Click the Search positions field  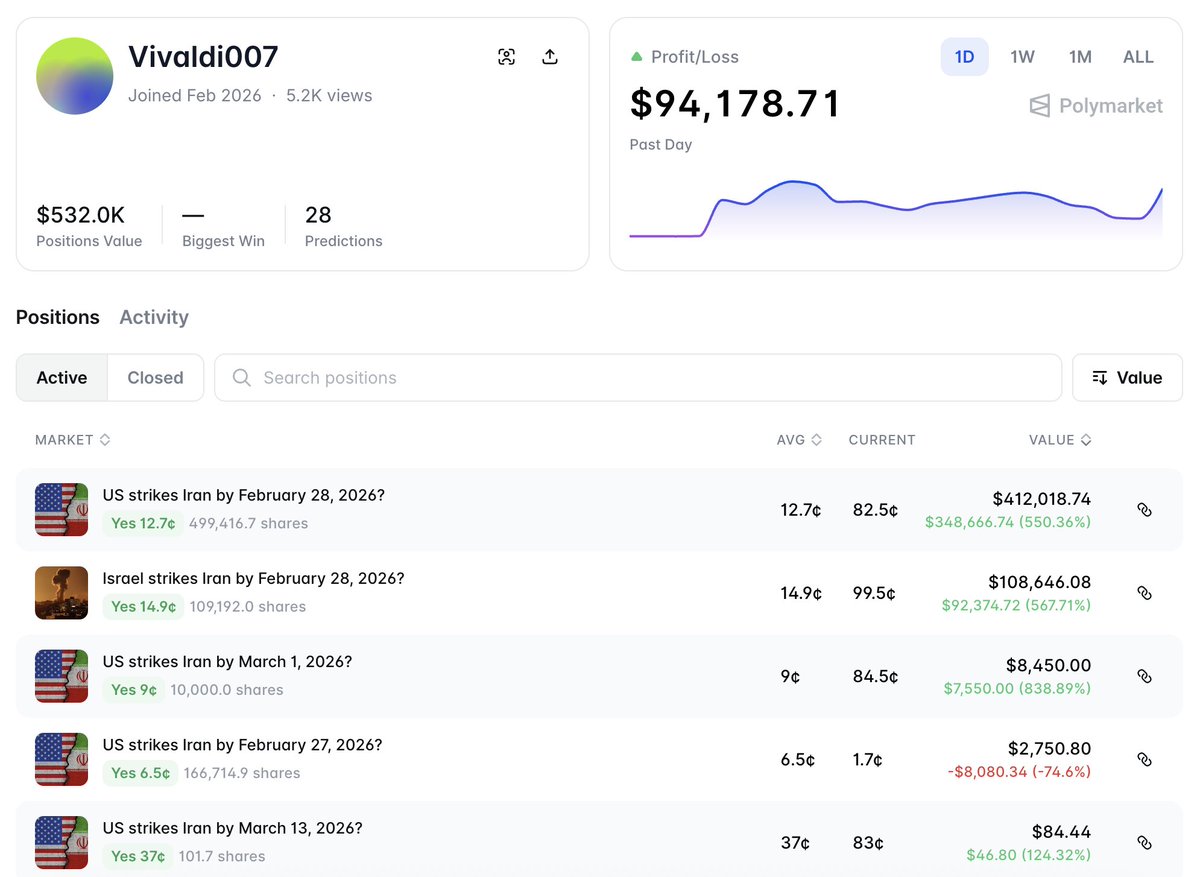click(x=638, y=378)
